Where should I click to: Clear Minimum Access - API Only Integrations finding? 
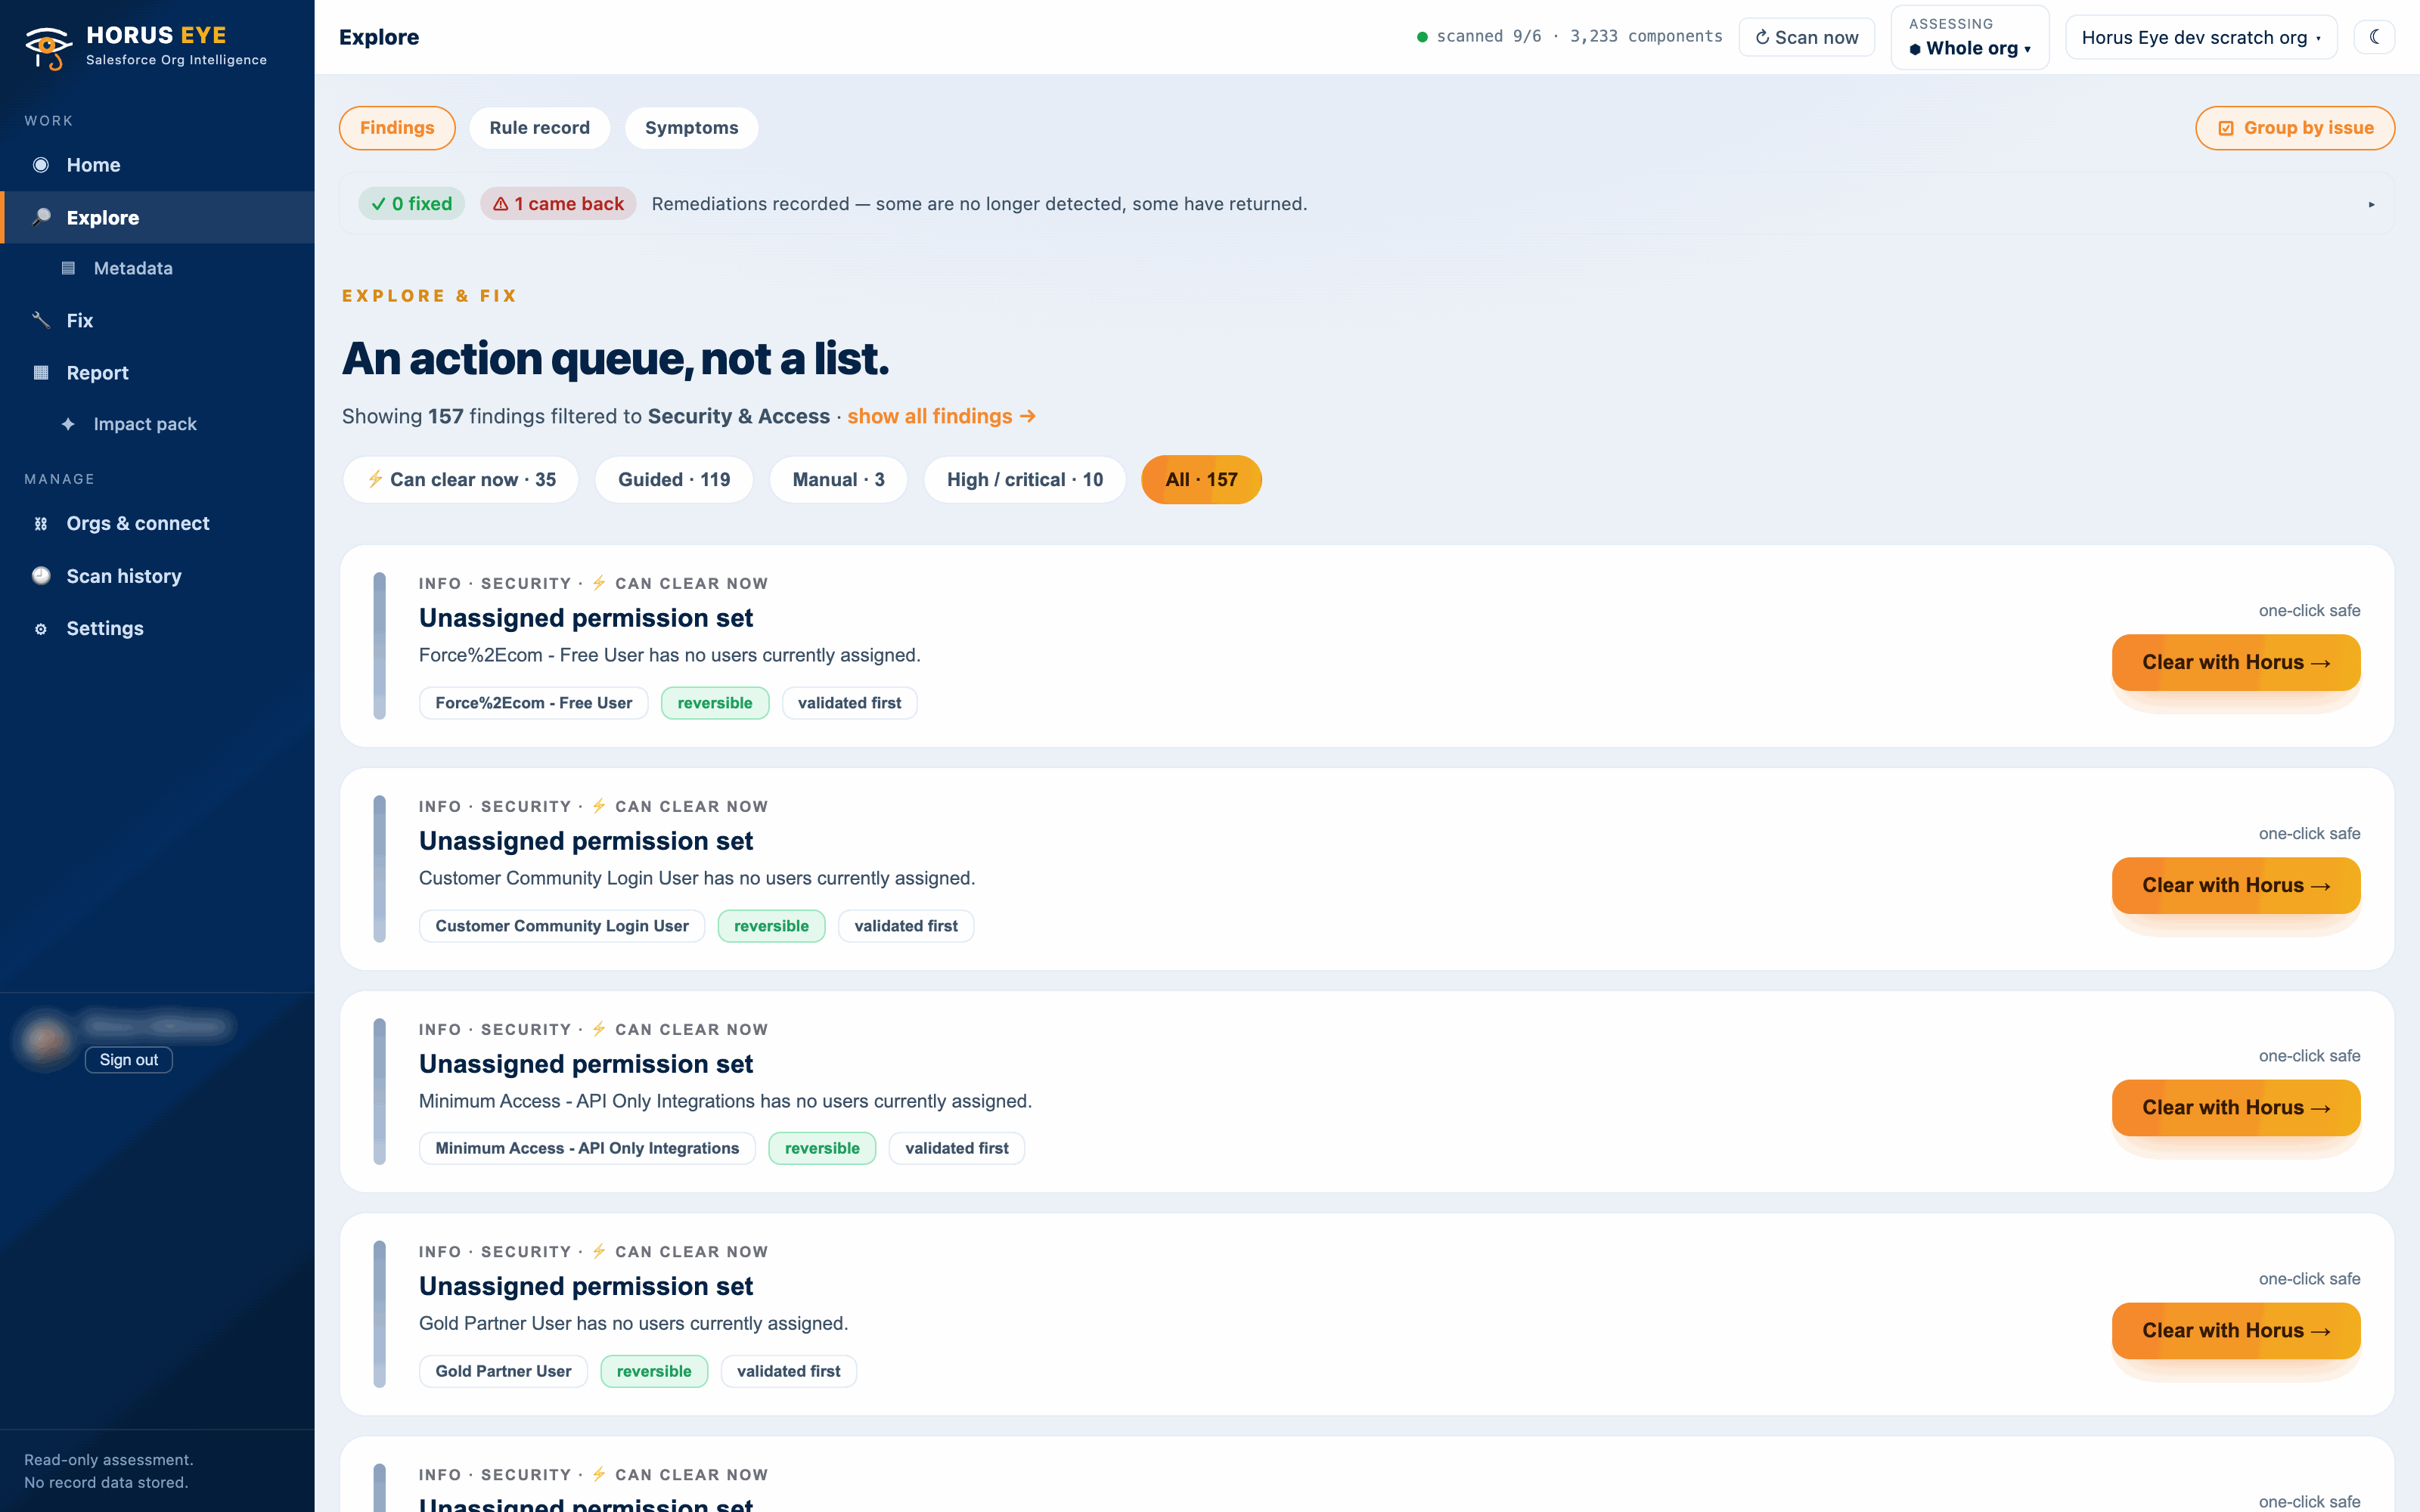point(2236,1107)
